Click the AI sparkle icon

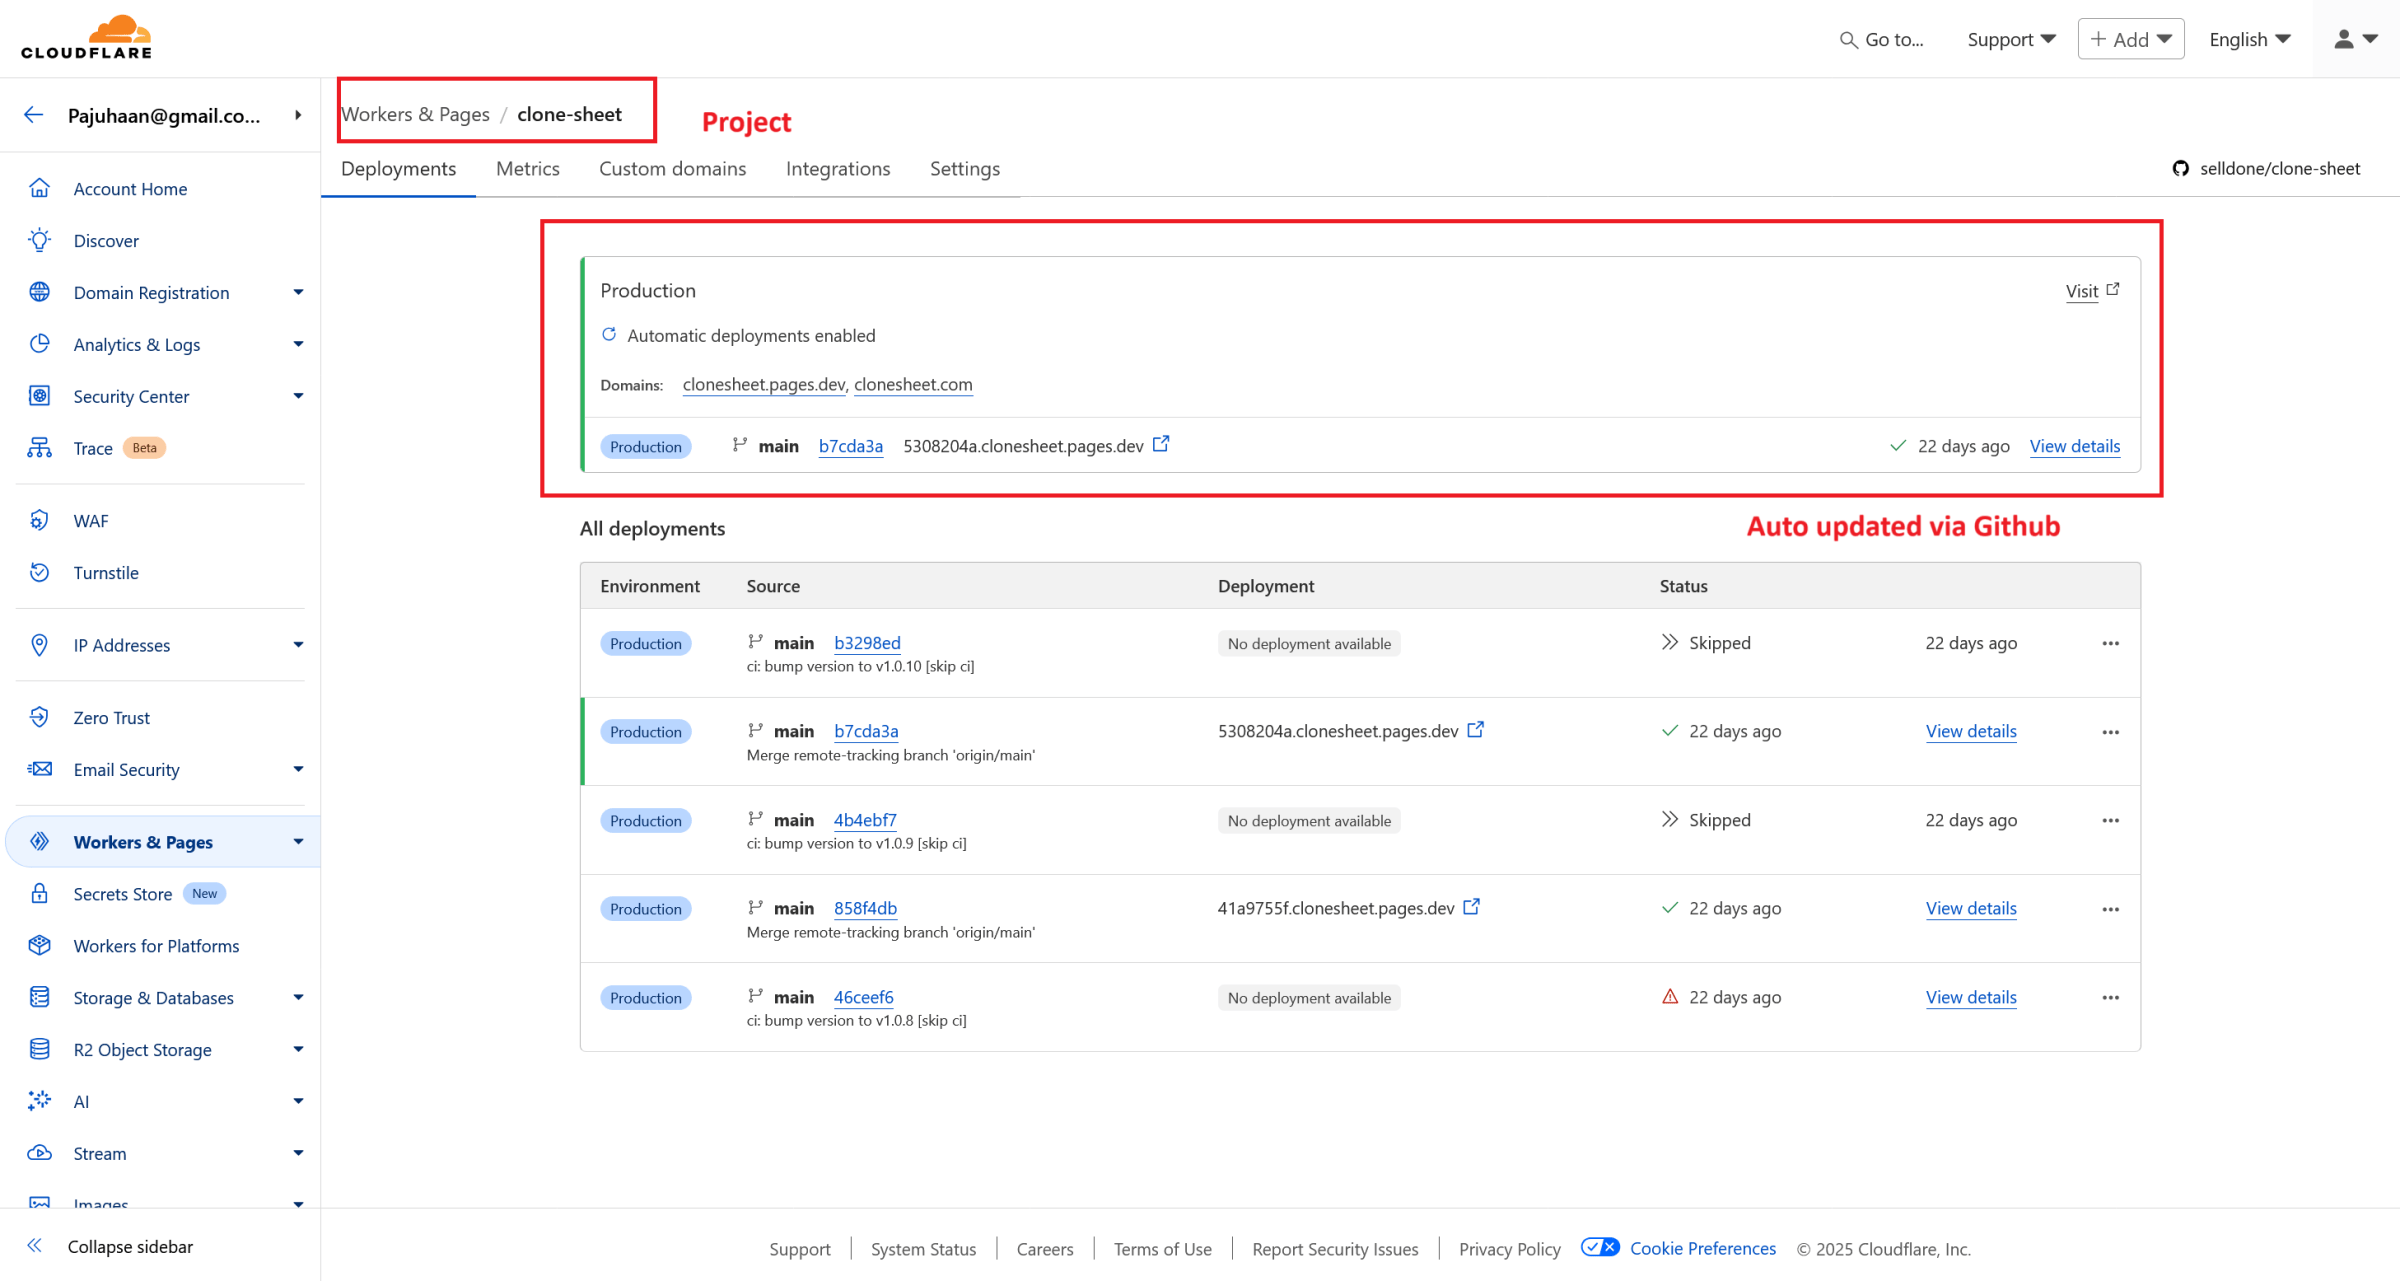pyautogui.click(x=40, y=1101)
